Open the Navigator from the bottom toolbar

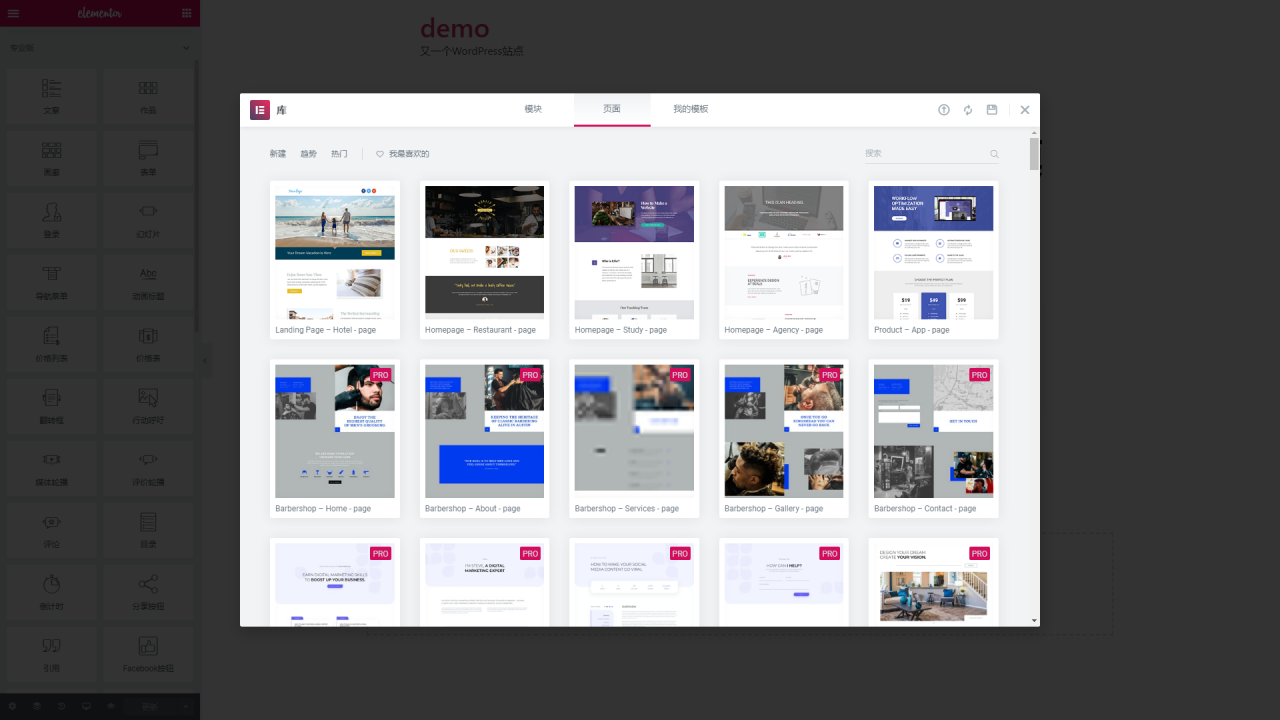pyautogui.click(x=37, y=706)
